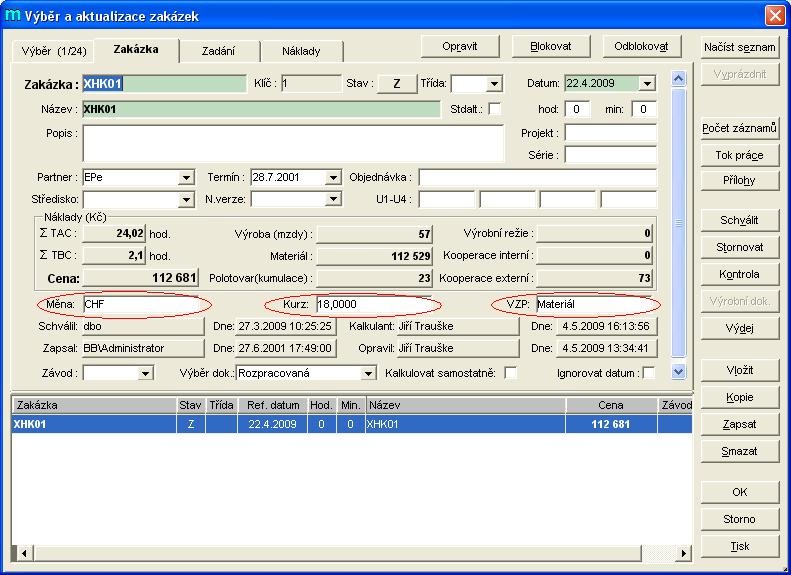Click the hod input field
This screenshot has width=791, height=575.
pos(578,109)
